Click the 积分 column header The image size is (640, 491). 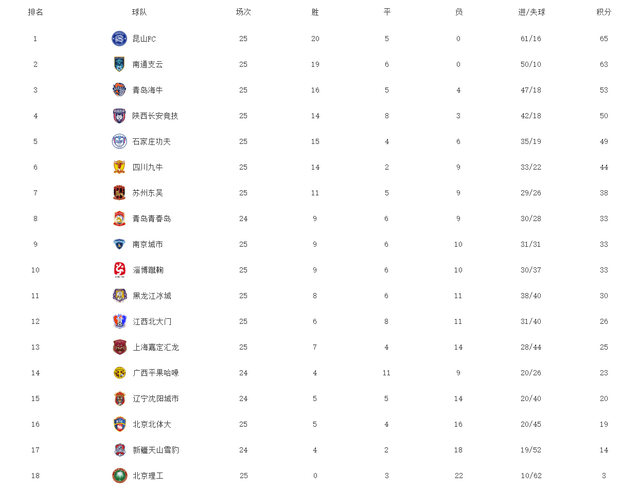[x=604, y=12]
